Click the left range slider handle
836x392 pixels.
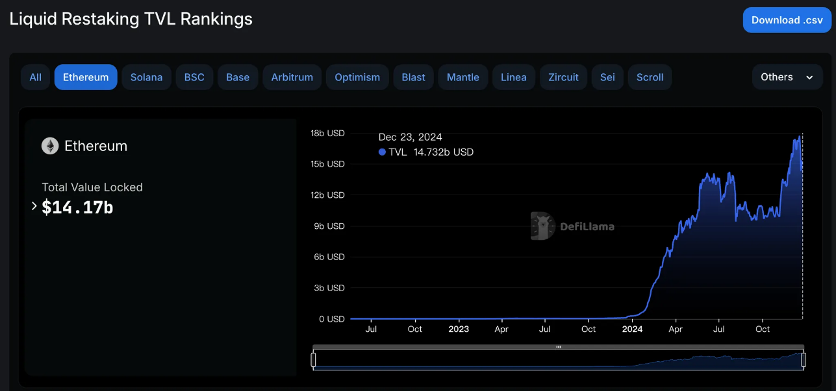[x=314, y=360]
